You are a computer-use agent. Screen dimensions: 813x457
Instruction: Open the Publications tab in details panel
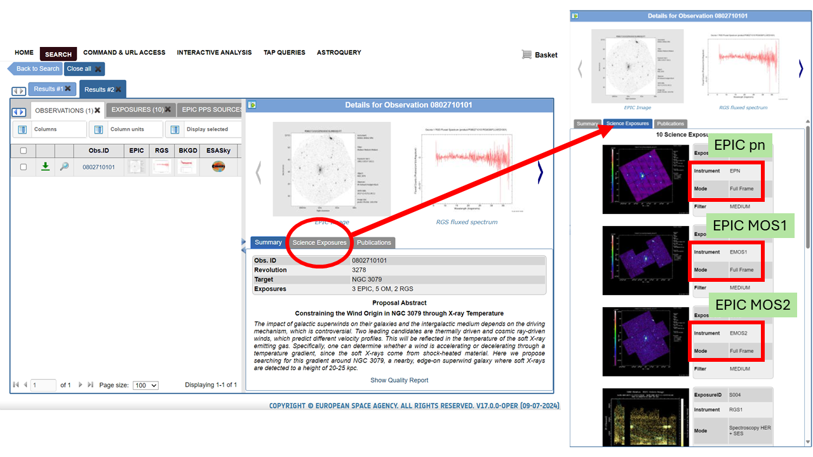tap(374, 242)
